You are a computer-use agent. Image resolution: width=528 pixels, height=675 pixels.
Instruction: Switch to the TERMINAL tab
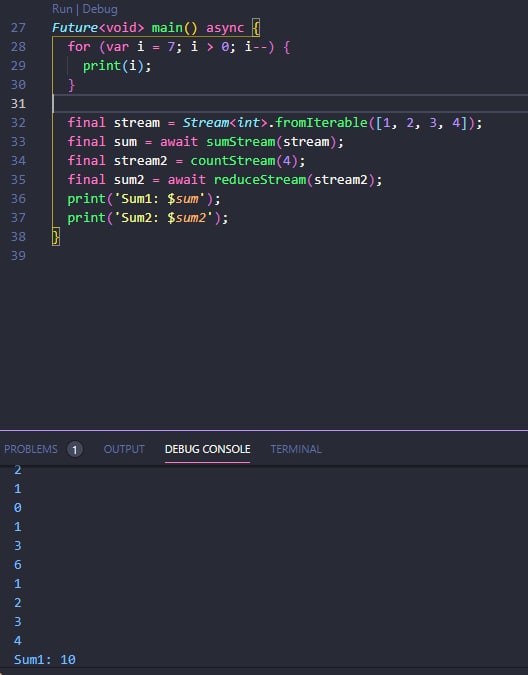point(296,449)
